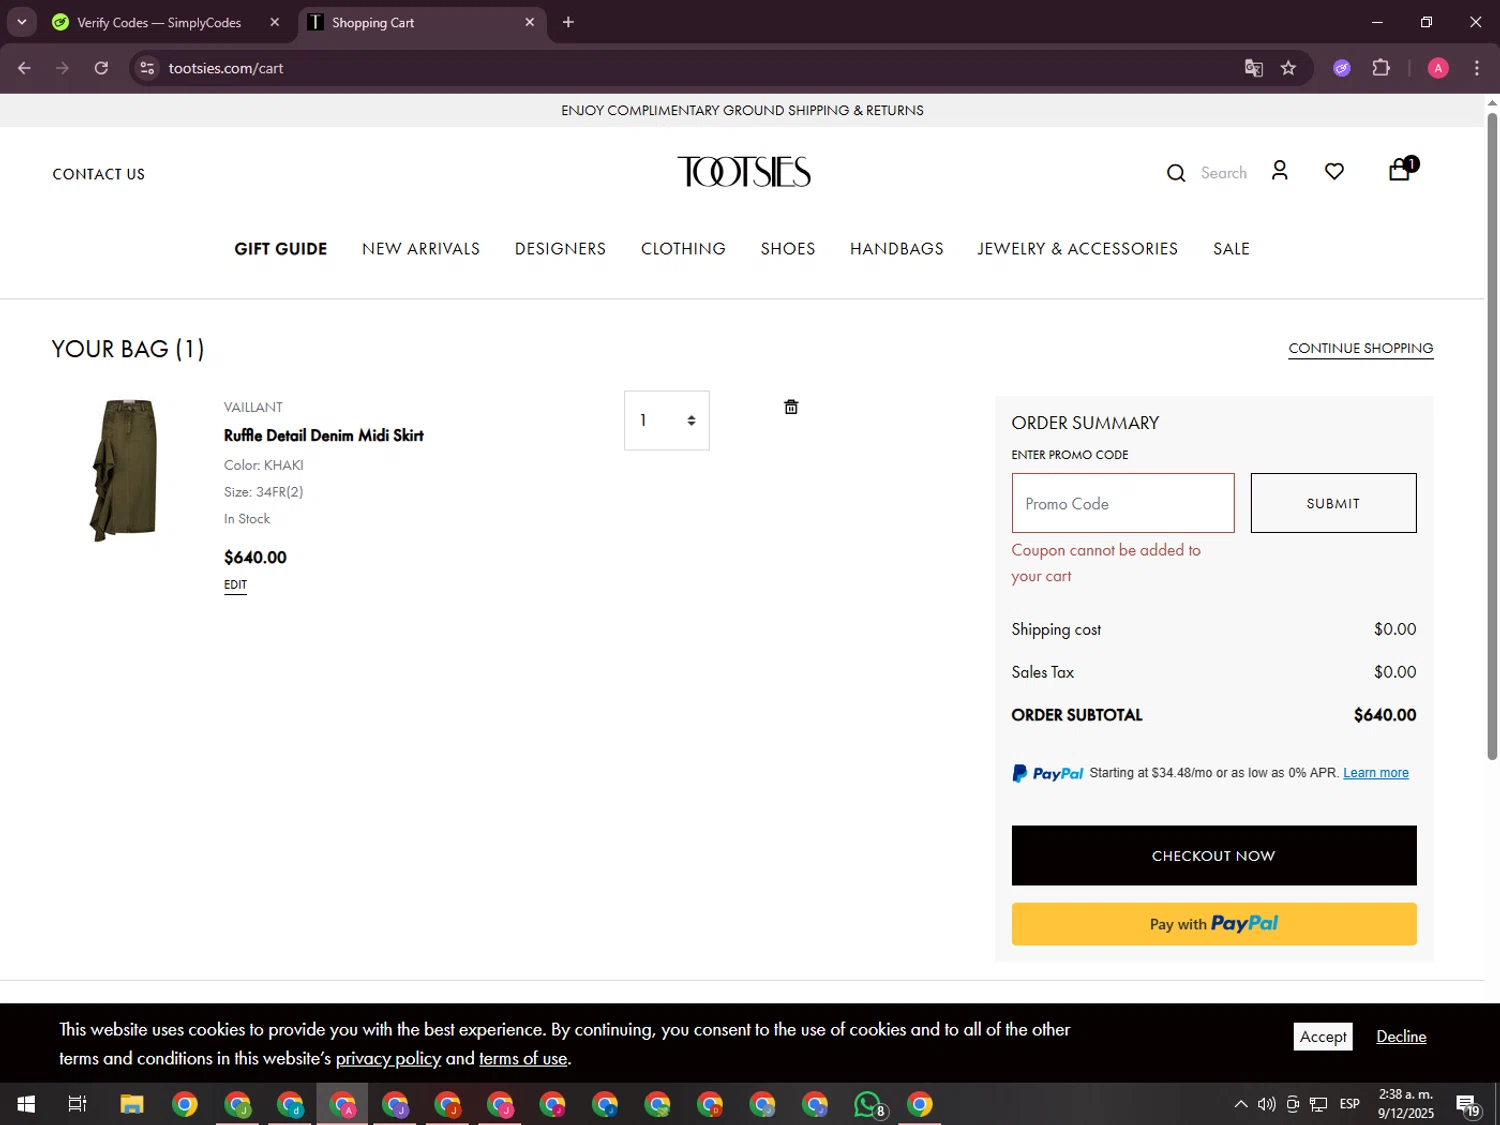Open the taskbar clock and date

(x=1406, y=1104)
